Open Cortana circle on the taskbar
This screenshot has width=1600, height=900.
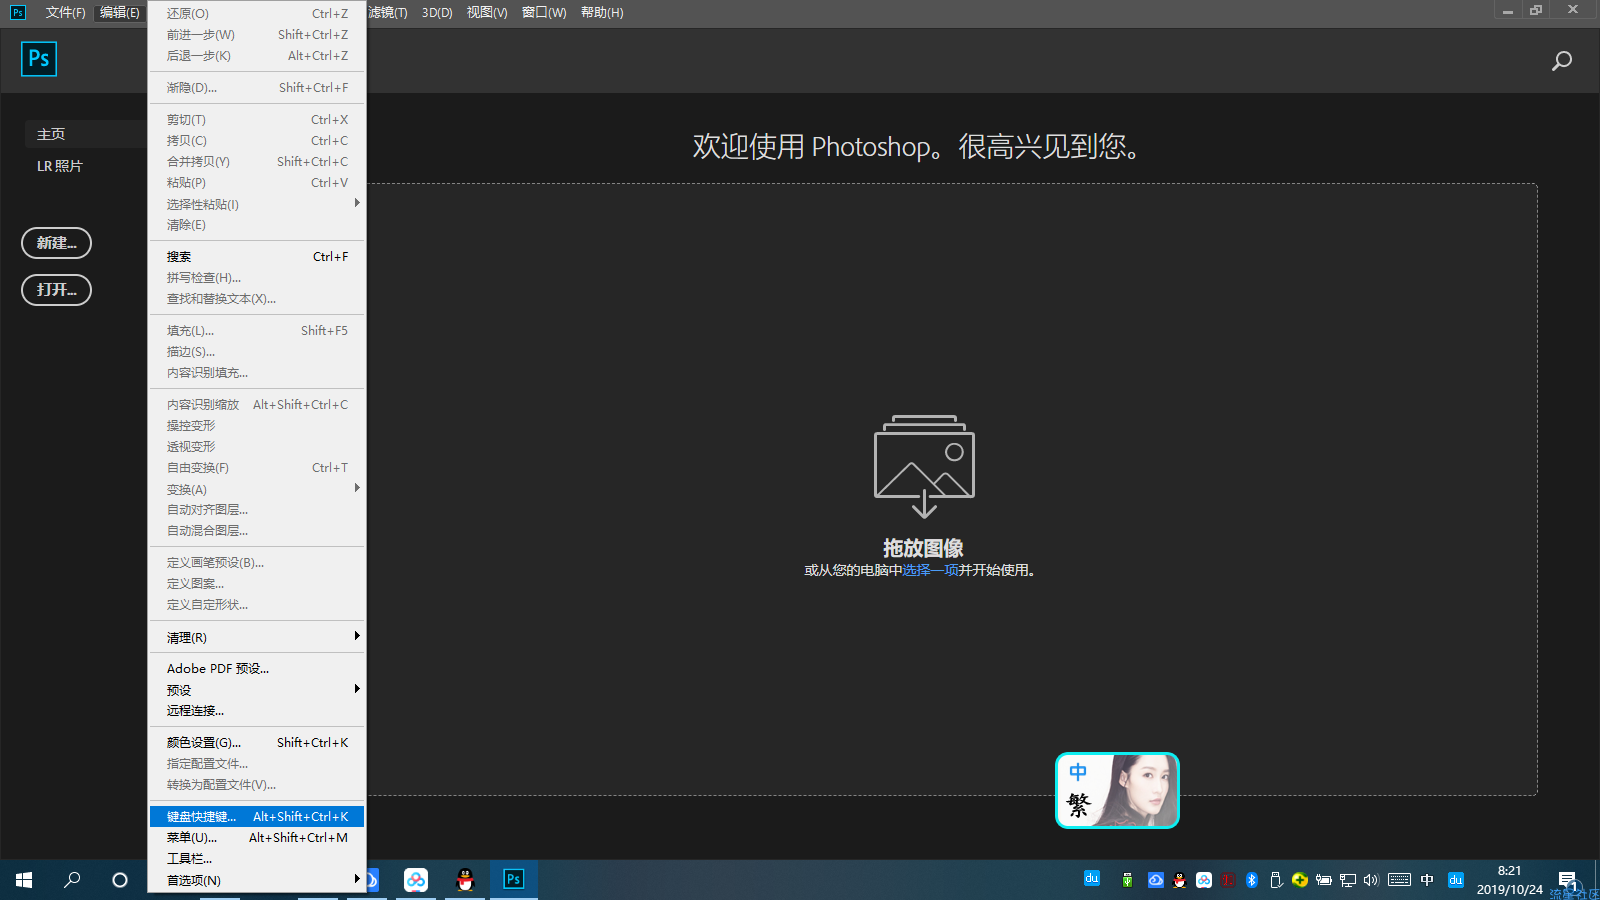pos(120,880)
